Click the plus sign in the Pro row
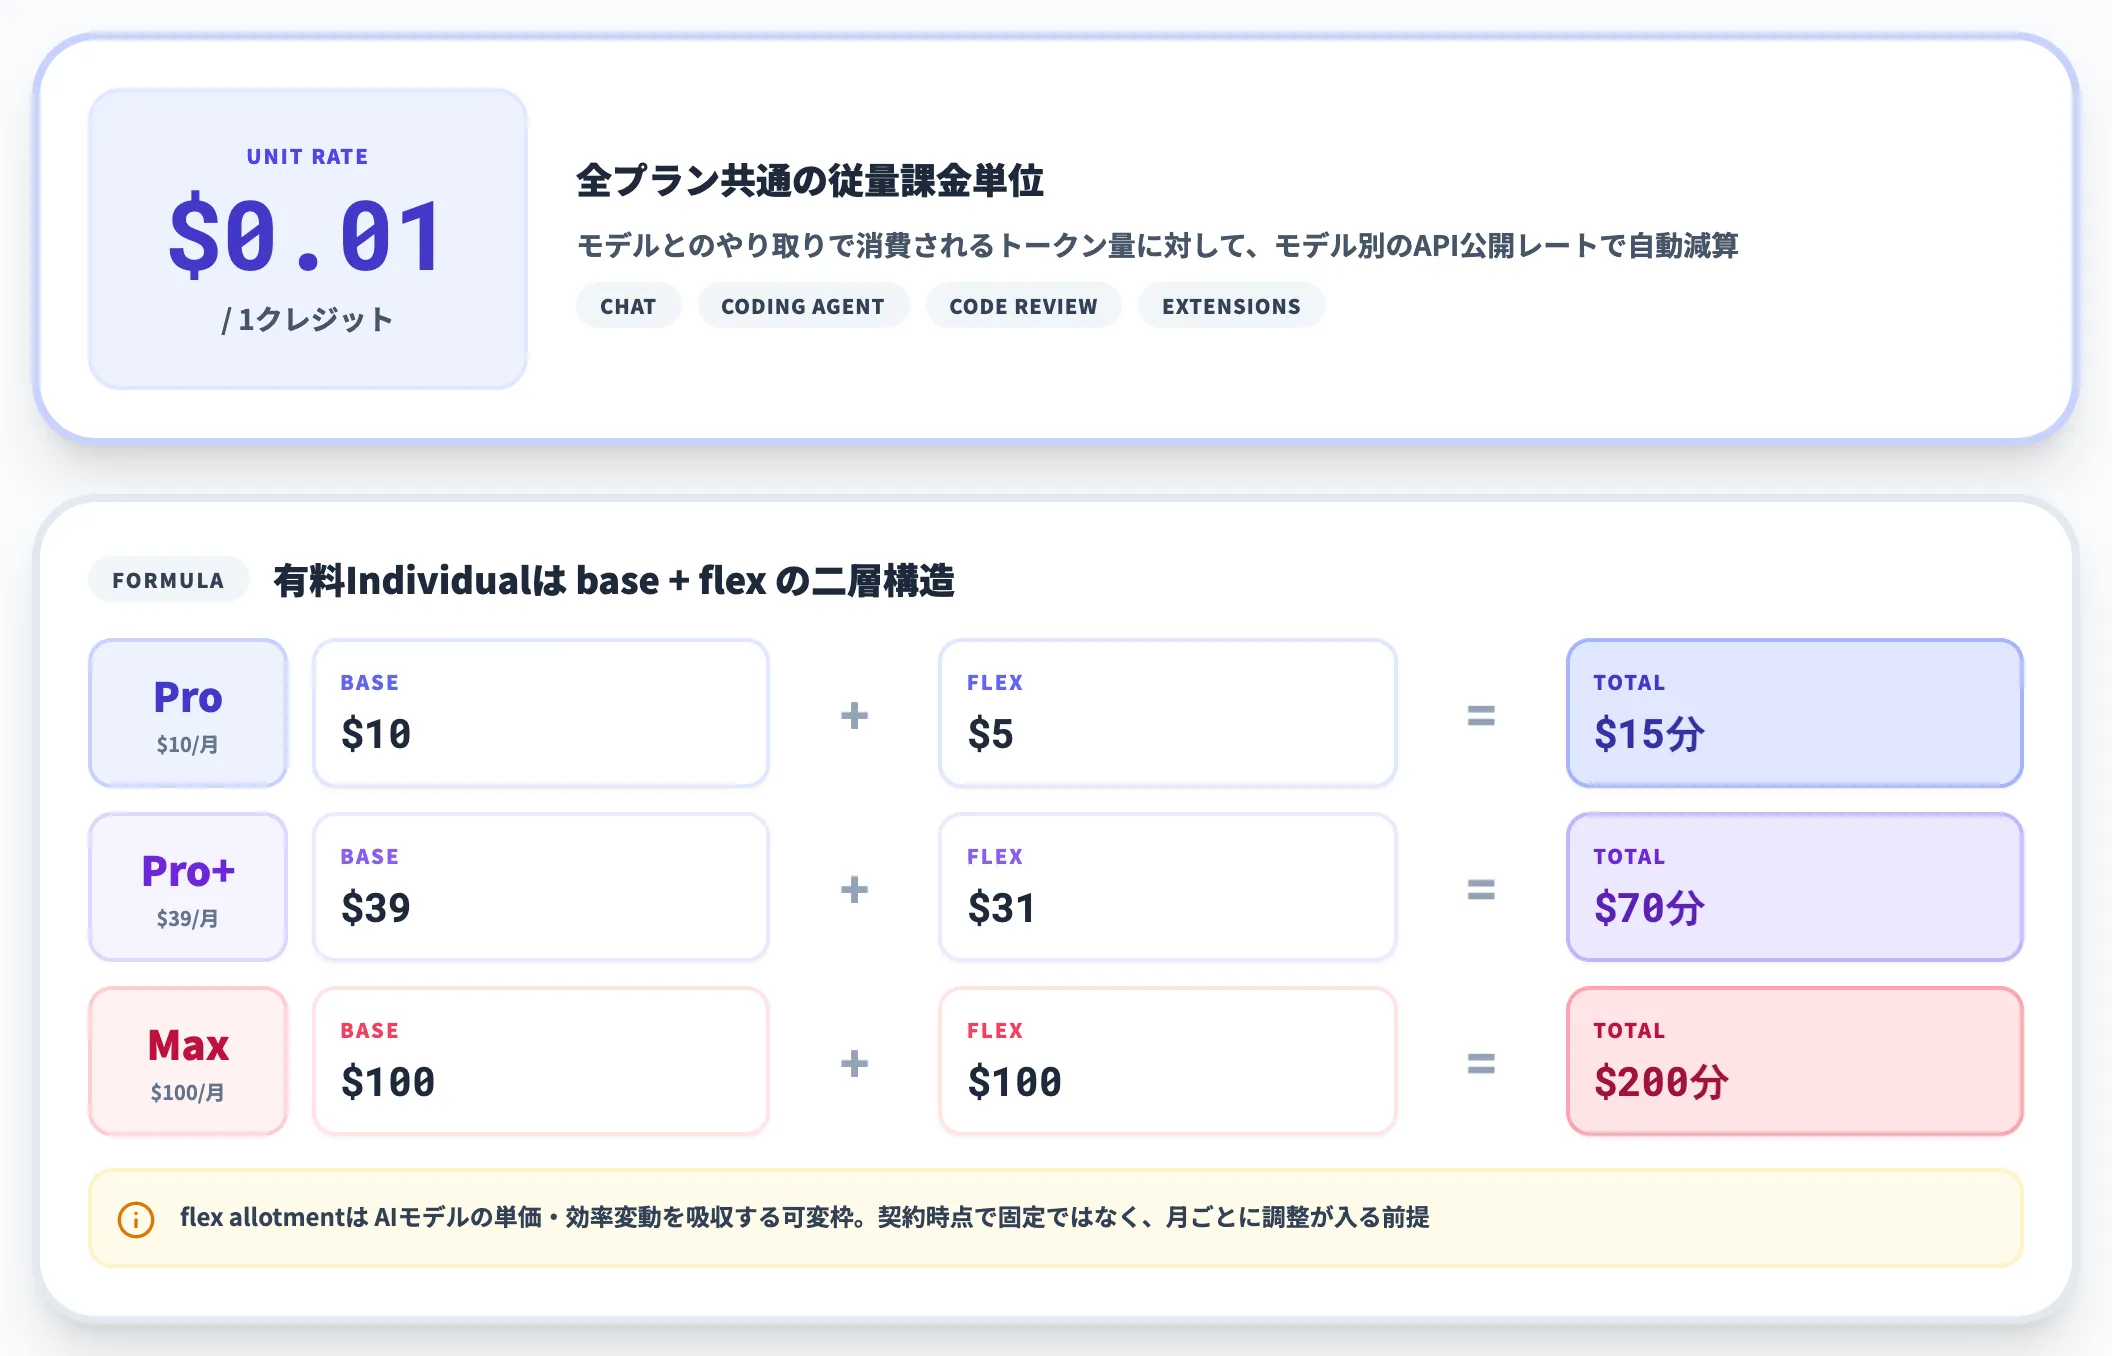Viewport: 2112px width, 1356px height. tap(854, 715)
